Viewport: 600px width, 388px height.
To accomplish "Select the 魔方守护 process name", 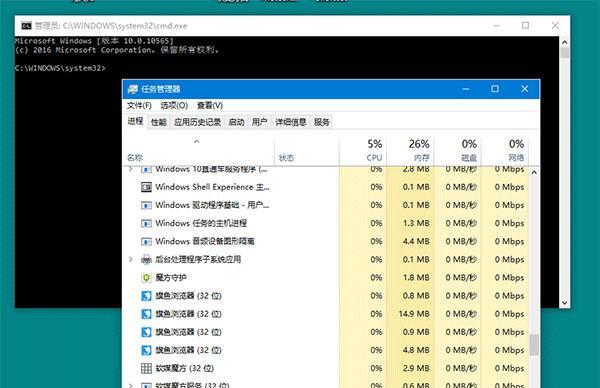I will pyautogui.click(x=171, y=277).
